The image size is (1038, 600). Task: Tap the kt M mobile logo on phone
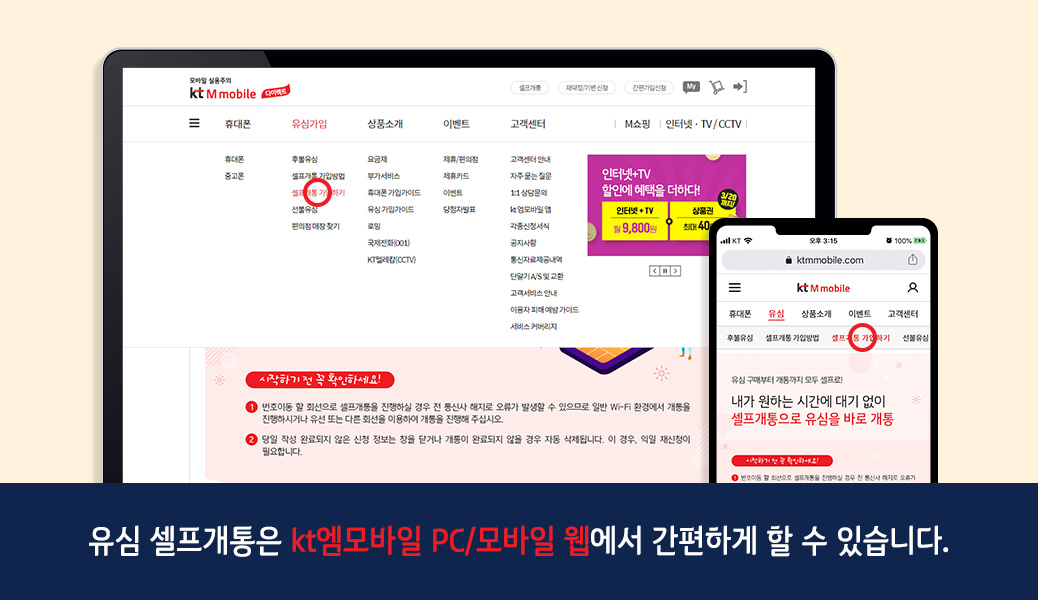click(x=823, y=288)
